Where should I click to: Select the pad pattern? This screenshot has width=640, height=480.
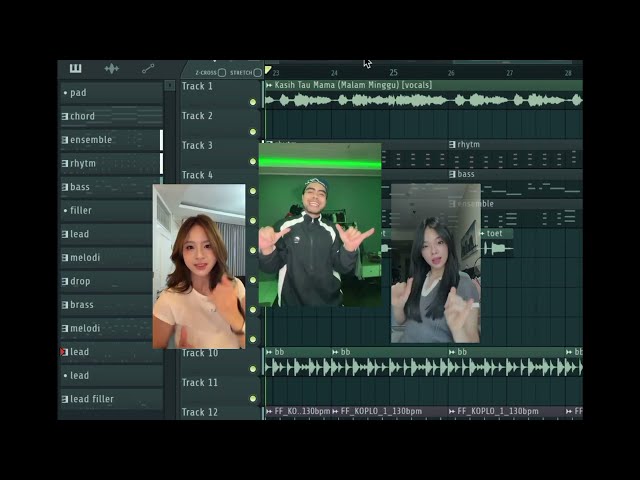(x=111, y=93)
